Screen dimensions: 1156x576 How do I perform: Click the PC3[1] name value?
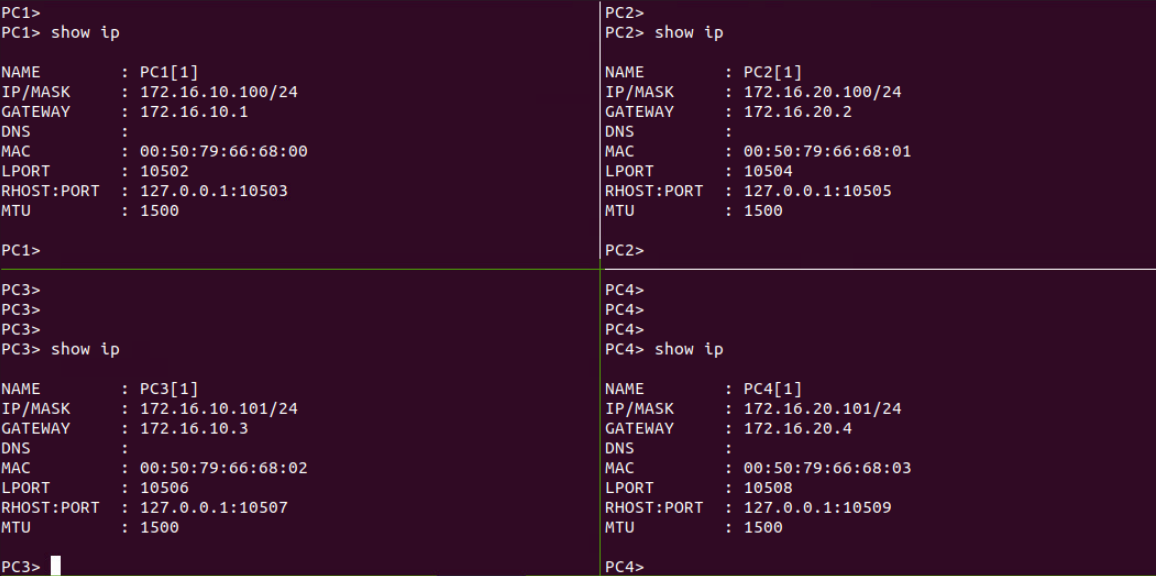click(170, 389)
